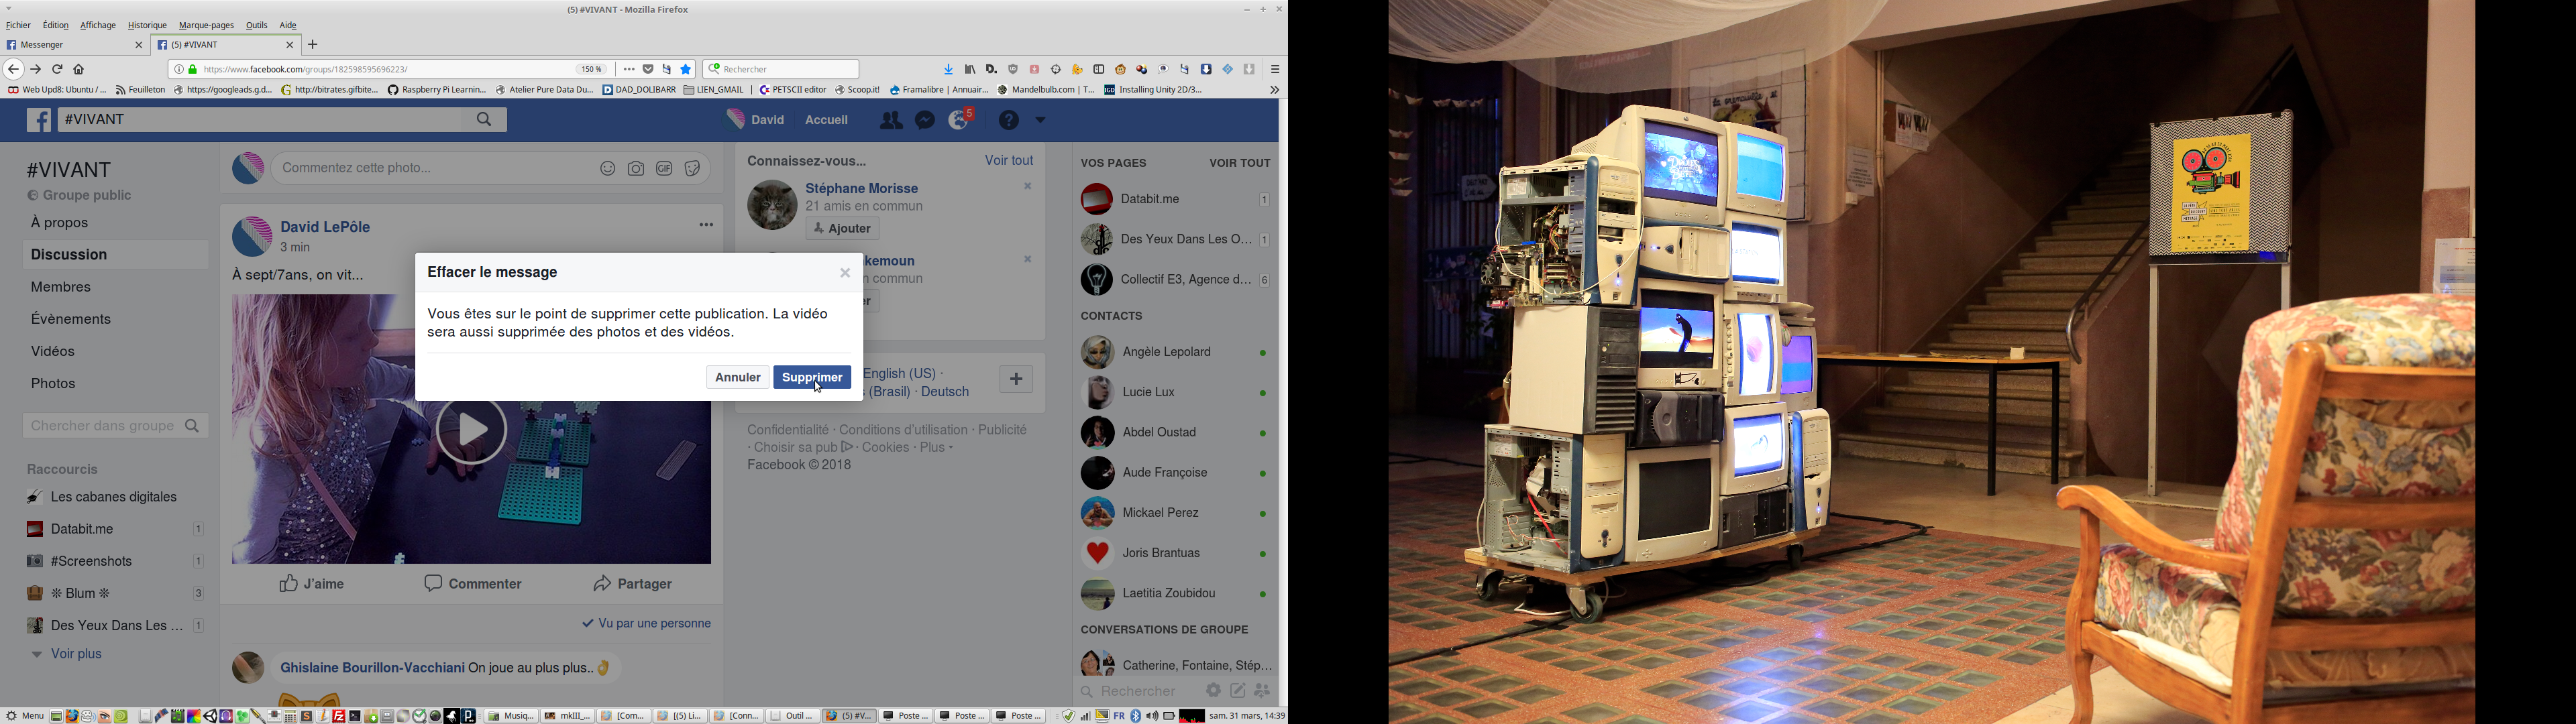Image resolution: width=2576 pixels, height=724 pixels.
Task: Play the video in the post
Action: click(x=471, y=432)
